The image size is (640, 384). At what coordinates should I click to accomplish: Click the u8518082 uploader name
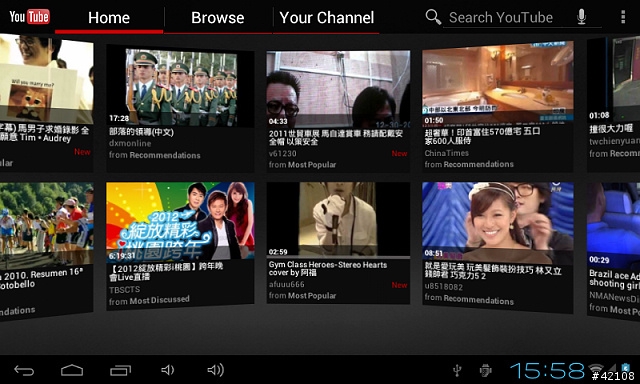tap(444, 287)
